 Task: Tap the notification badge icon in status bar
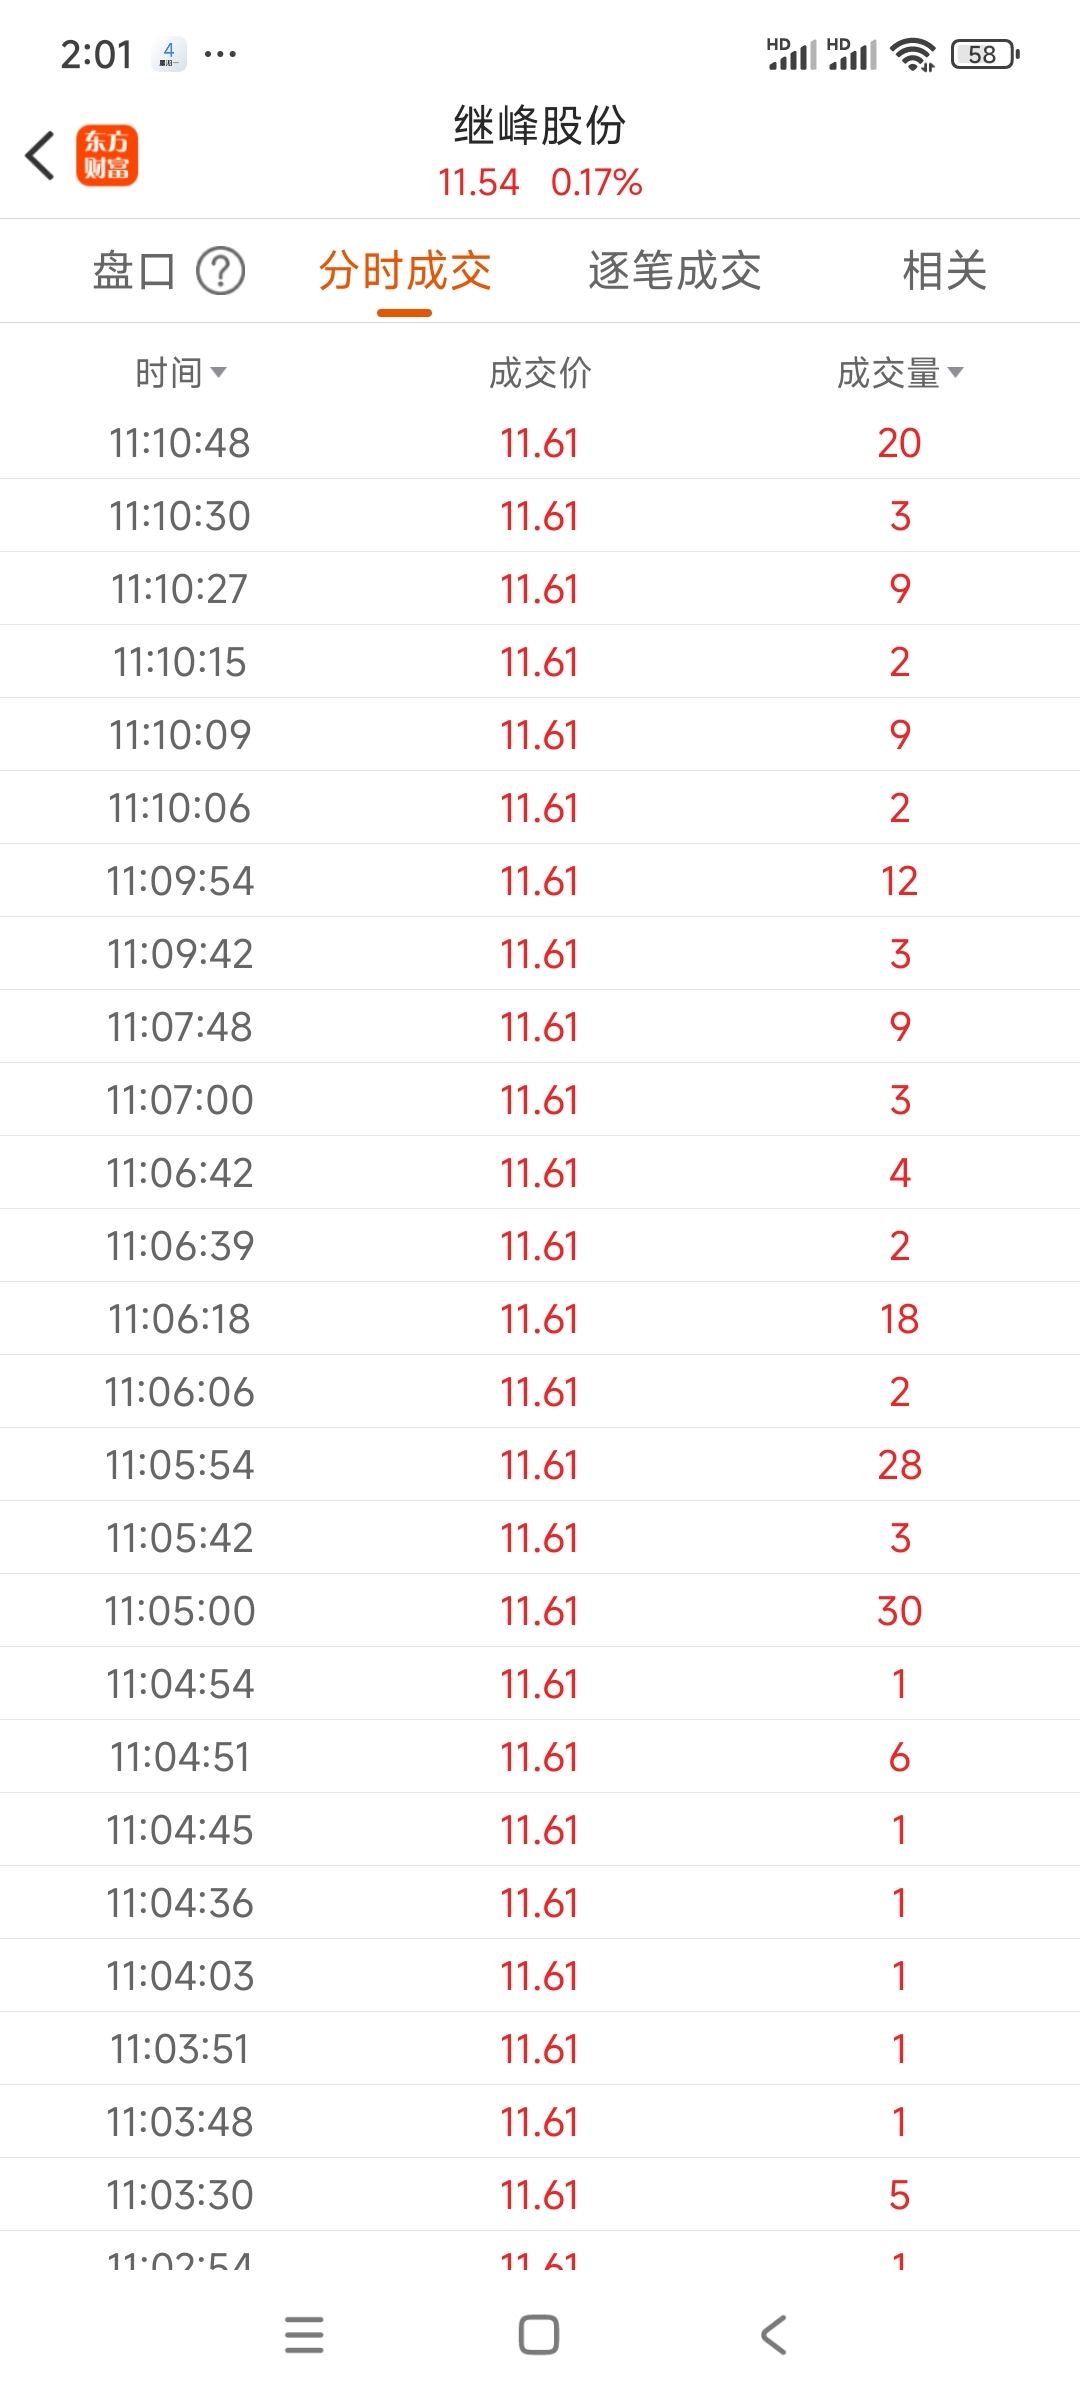(x=169, y=54)
